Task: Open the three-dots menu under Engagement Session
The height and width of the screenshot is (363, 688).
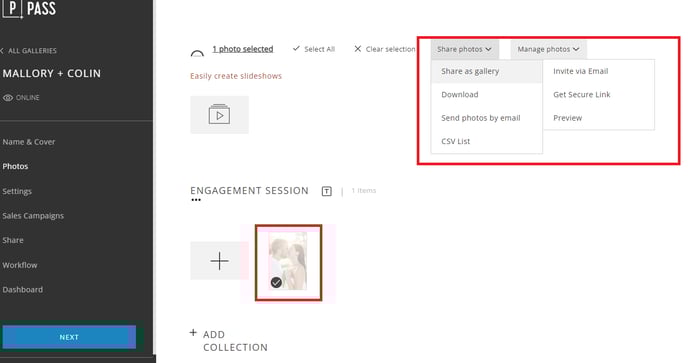Action: point(196,200)
